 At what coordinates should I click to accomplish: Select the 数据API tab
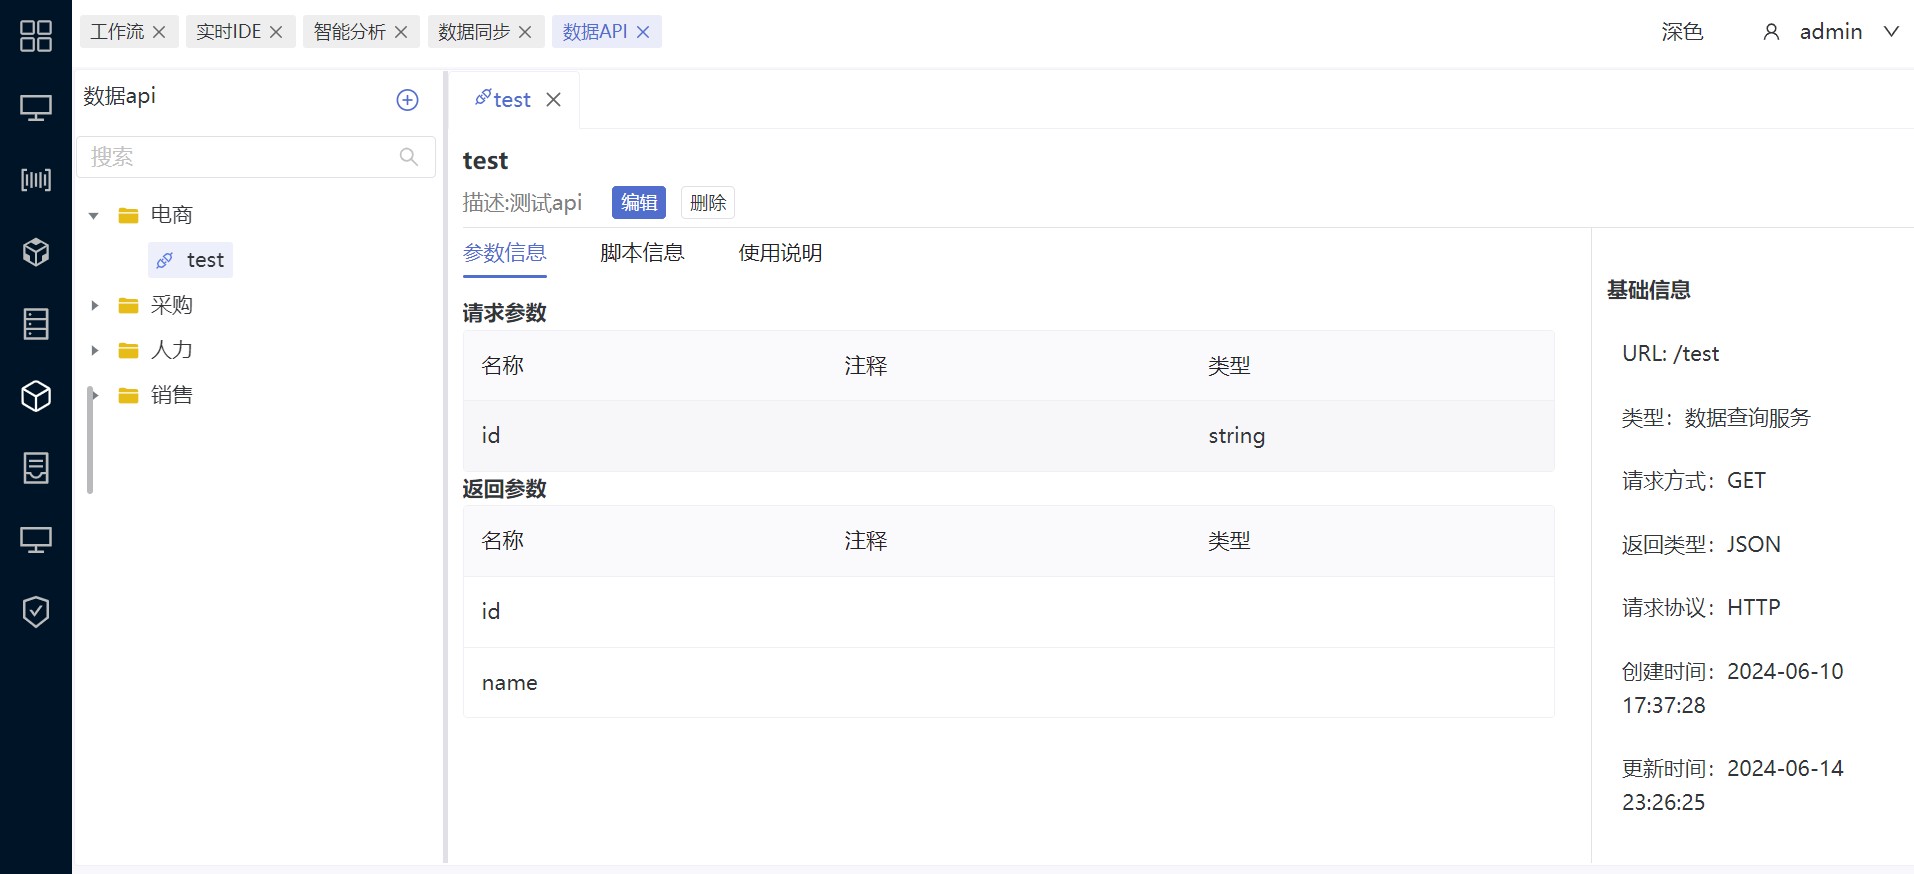coord(595,32)
